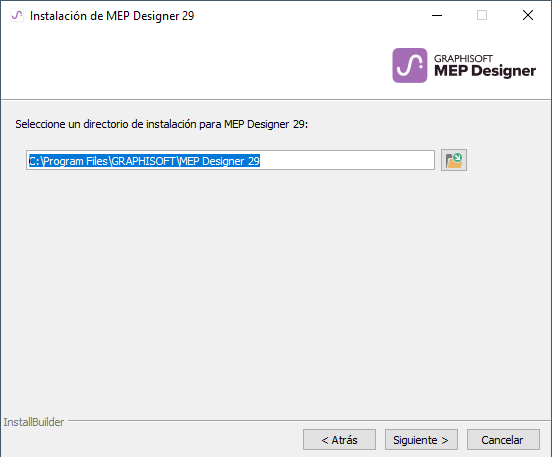Close the installer window
The width and height of the screenshot is (552, 457).
click(528, 15)
